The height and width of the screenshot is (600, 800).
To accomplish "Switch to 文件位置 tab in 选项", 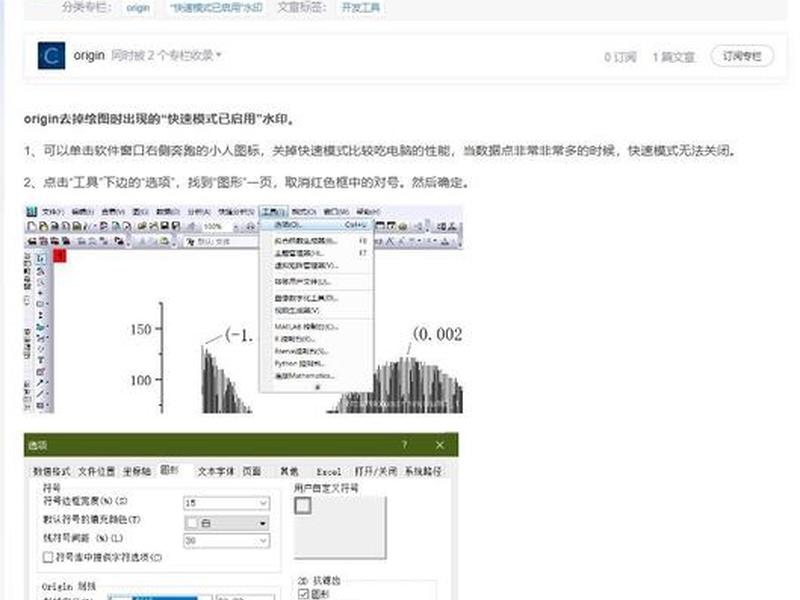I will coord(96,472).
